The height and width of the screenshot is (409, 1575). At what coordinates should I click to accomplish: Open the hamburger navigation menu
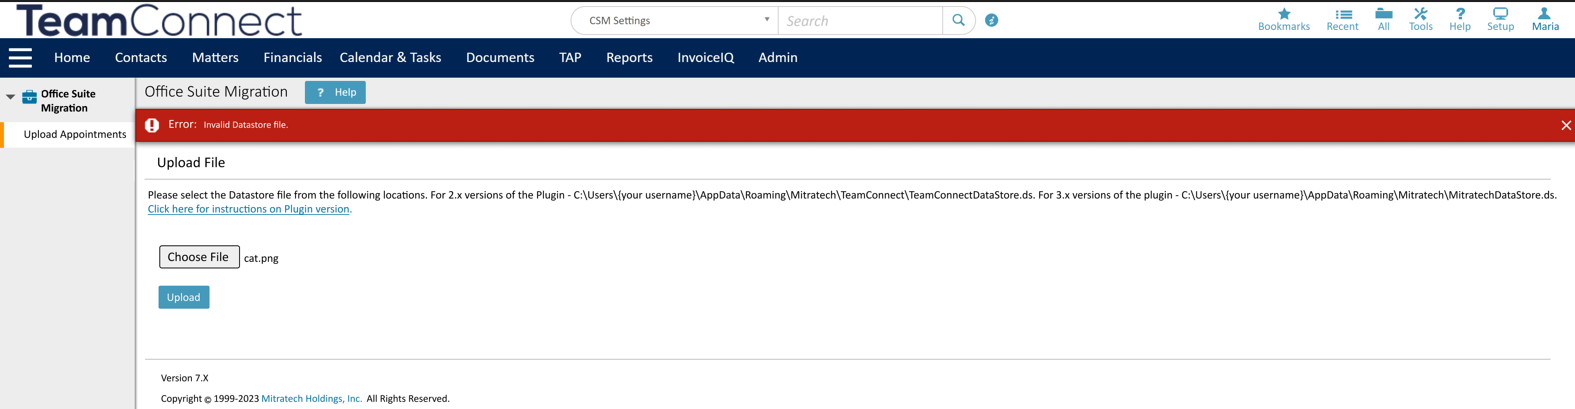point(20,58)
